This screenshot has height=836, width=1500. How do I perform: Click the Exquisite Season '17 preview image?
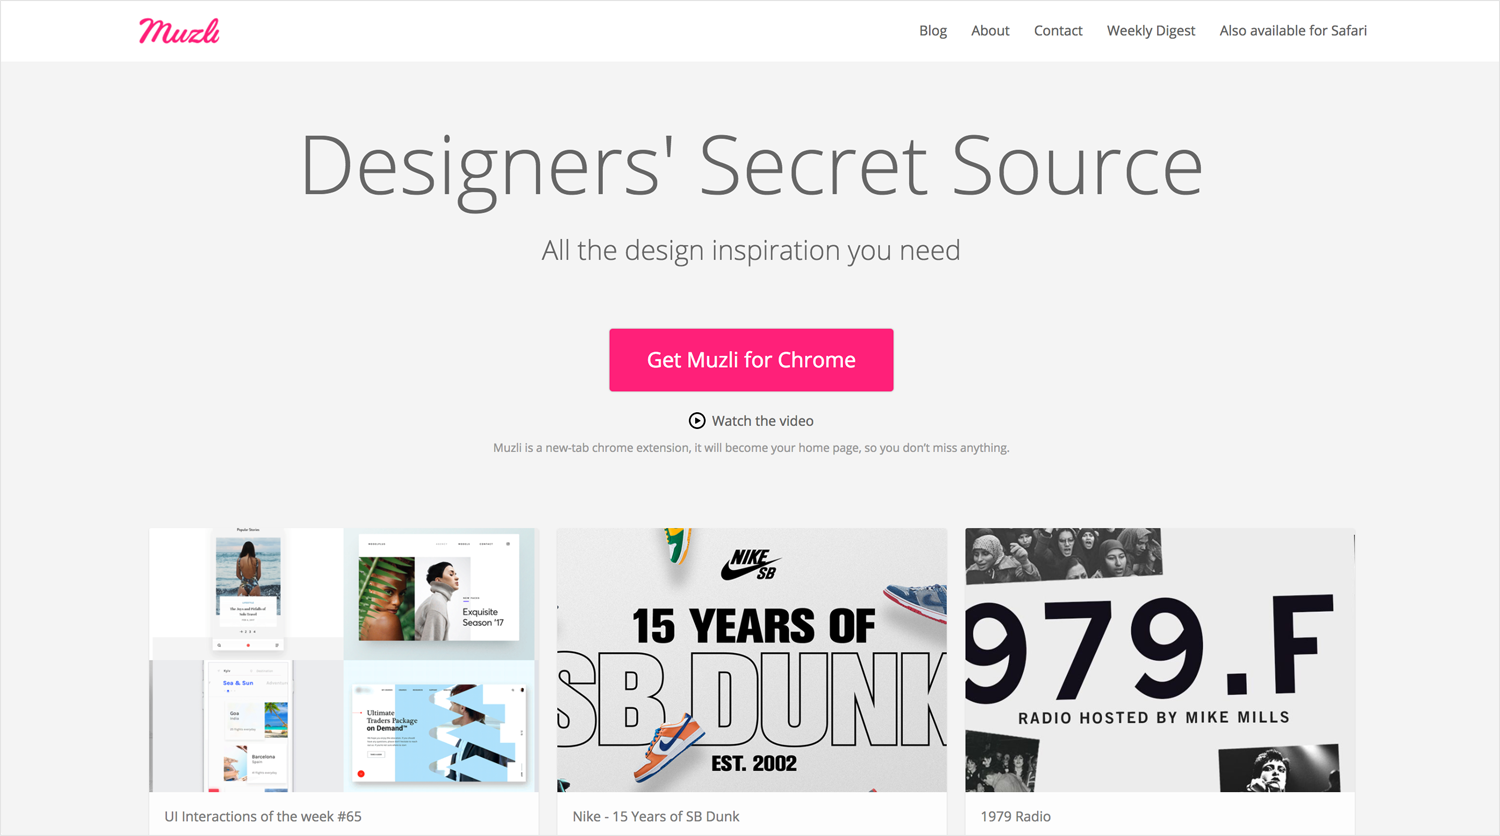(x=439, y=594)
